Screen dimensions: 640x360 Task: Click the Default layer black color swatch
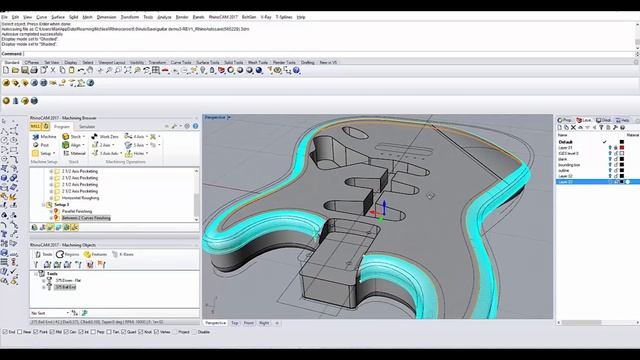pyautogui.click(x=622, y=142)
